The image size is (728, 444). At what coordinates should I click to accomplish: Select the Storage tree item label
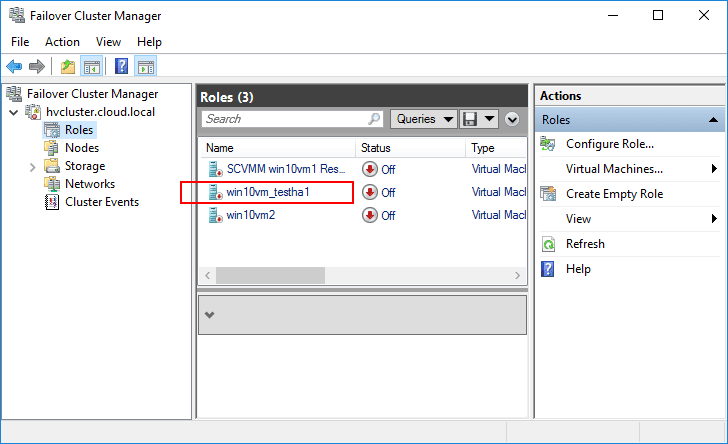coord(85,166)
